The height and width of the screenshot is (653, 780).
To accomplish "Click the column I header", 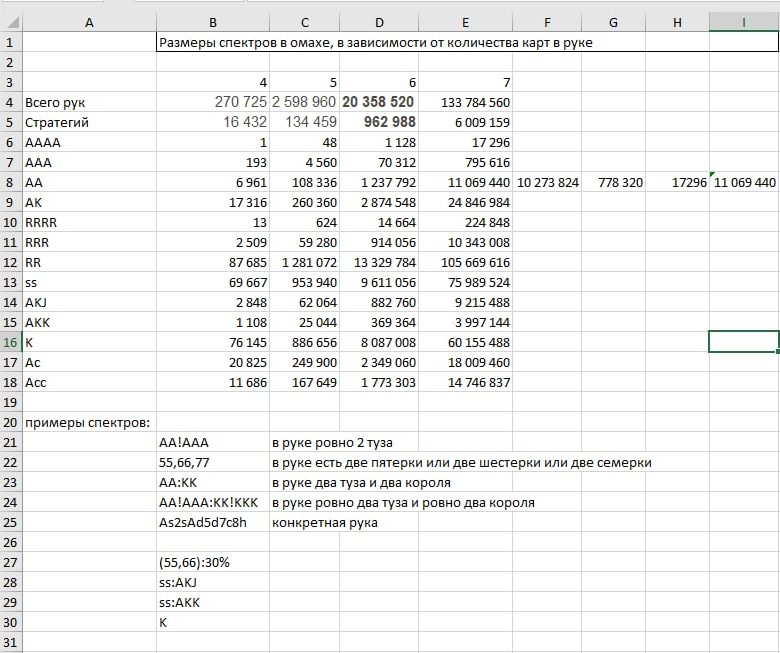I will tap(743, 22).
